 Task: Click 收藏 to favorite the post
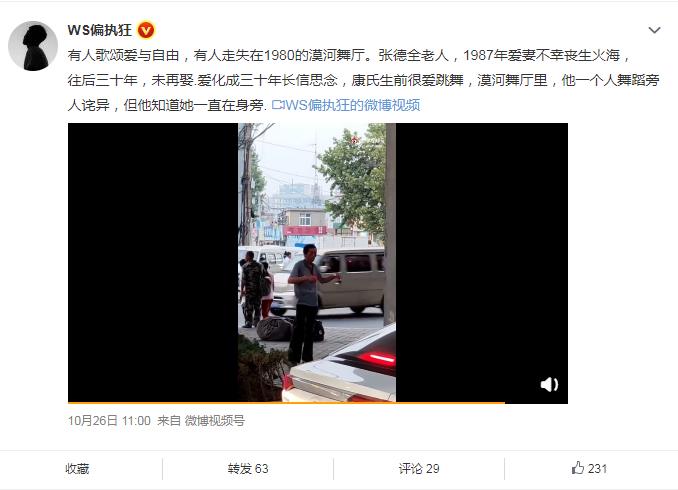pyautogui.click(x=77, y=468)
